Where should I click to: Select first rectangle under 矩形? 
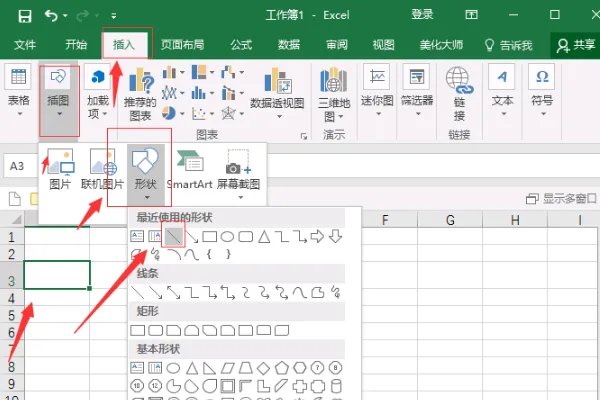pos(138,330)
